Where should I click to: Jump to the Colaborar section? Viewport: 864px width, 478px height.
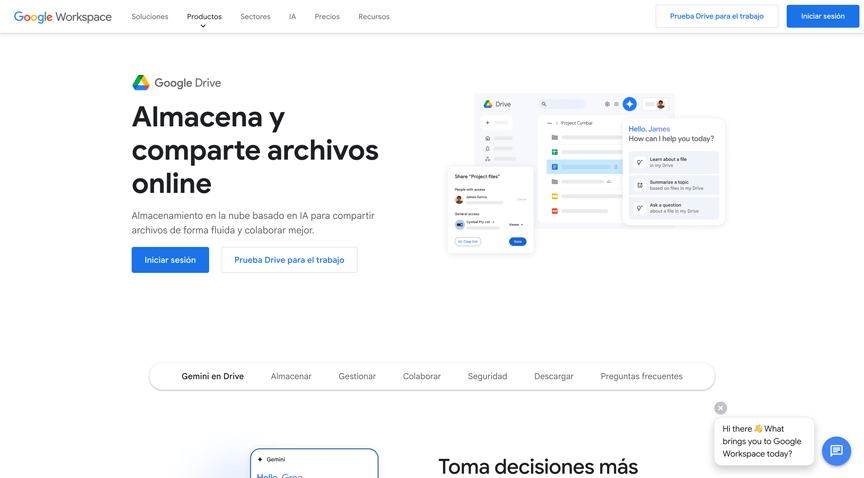point(422,376)
